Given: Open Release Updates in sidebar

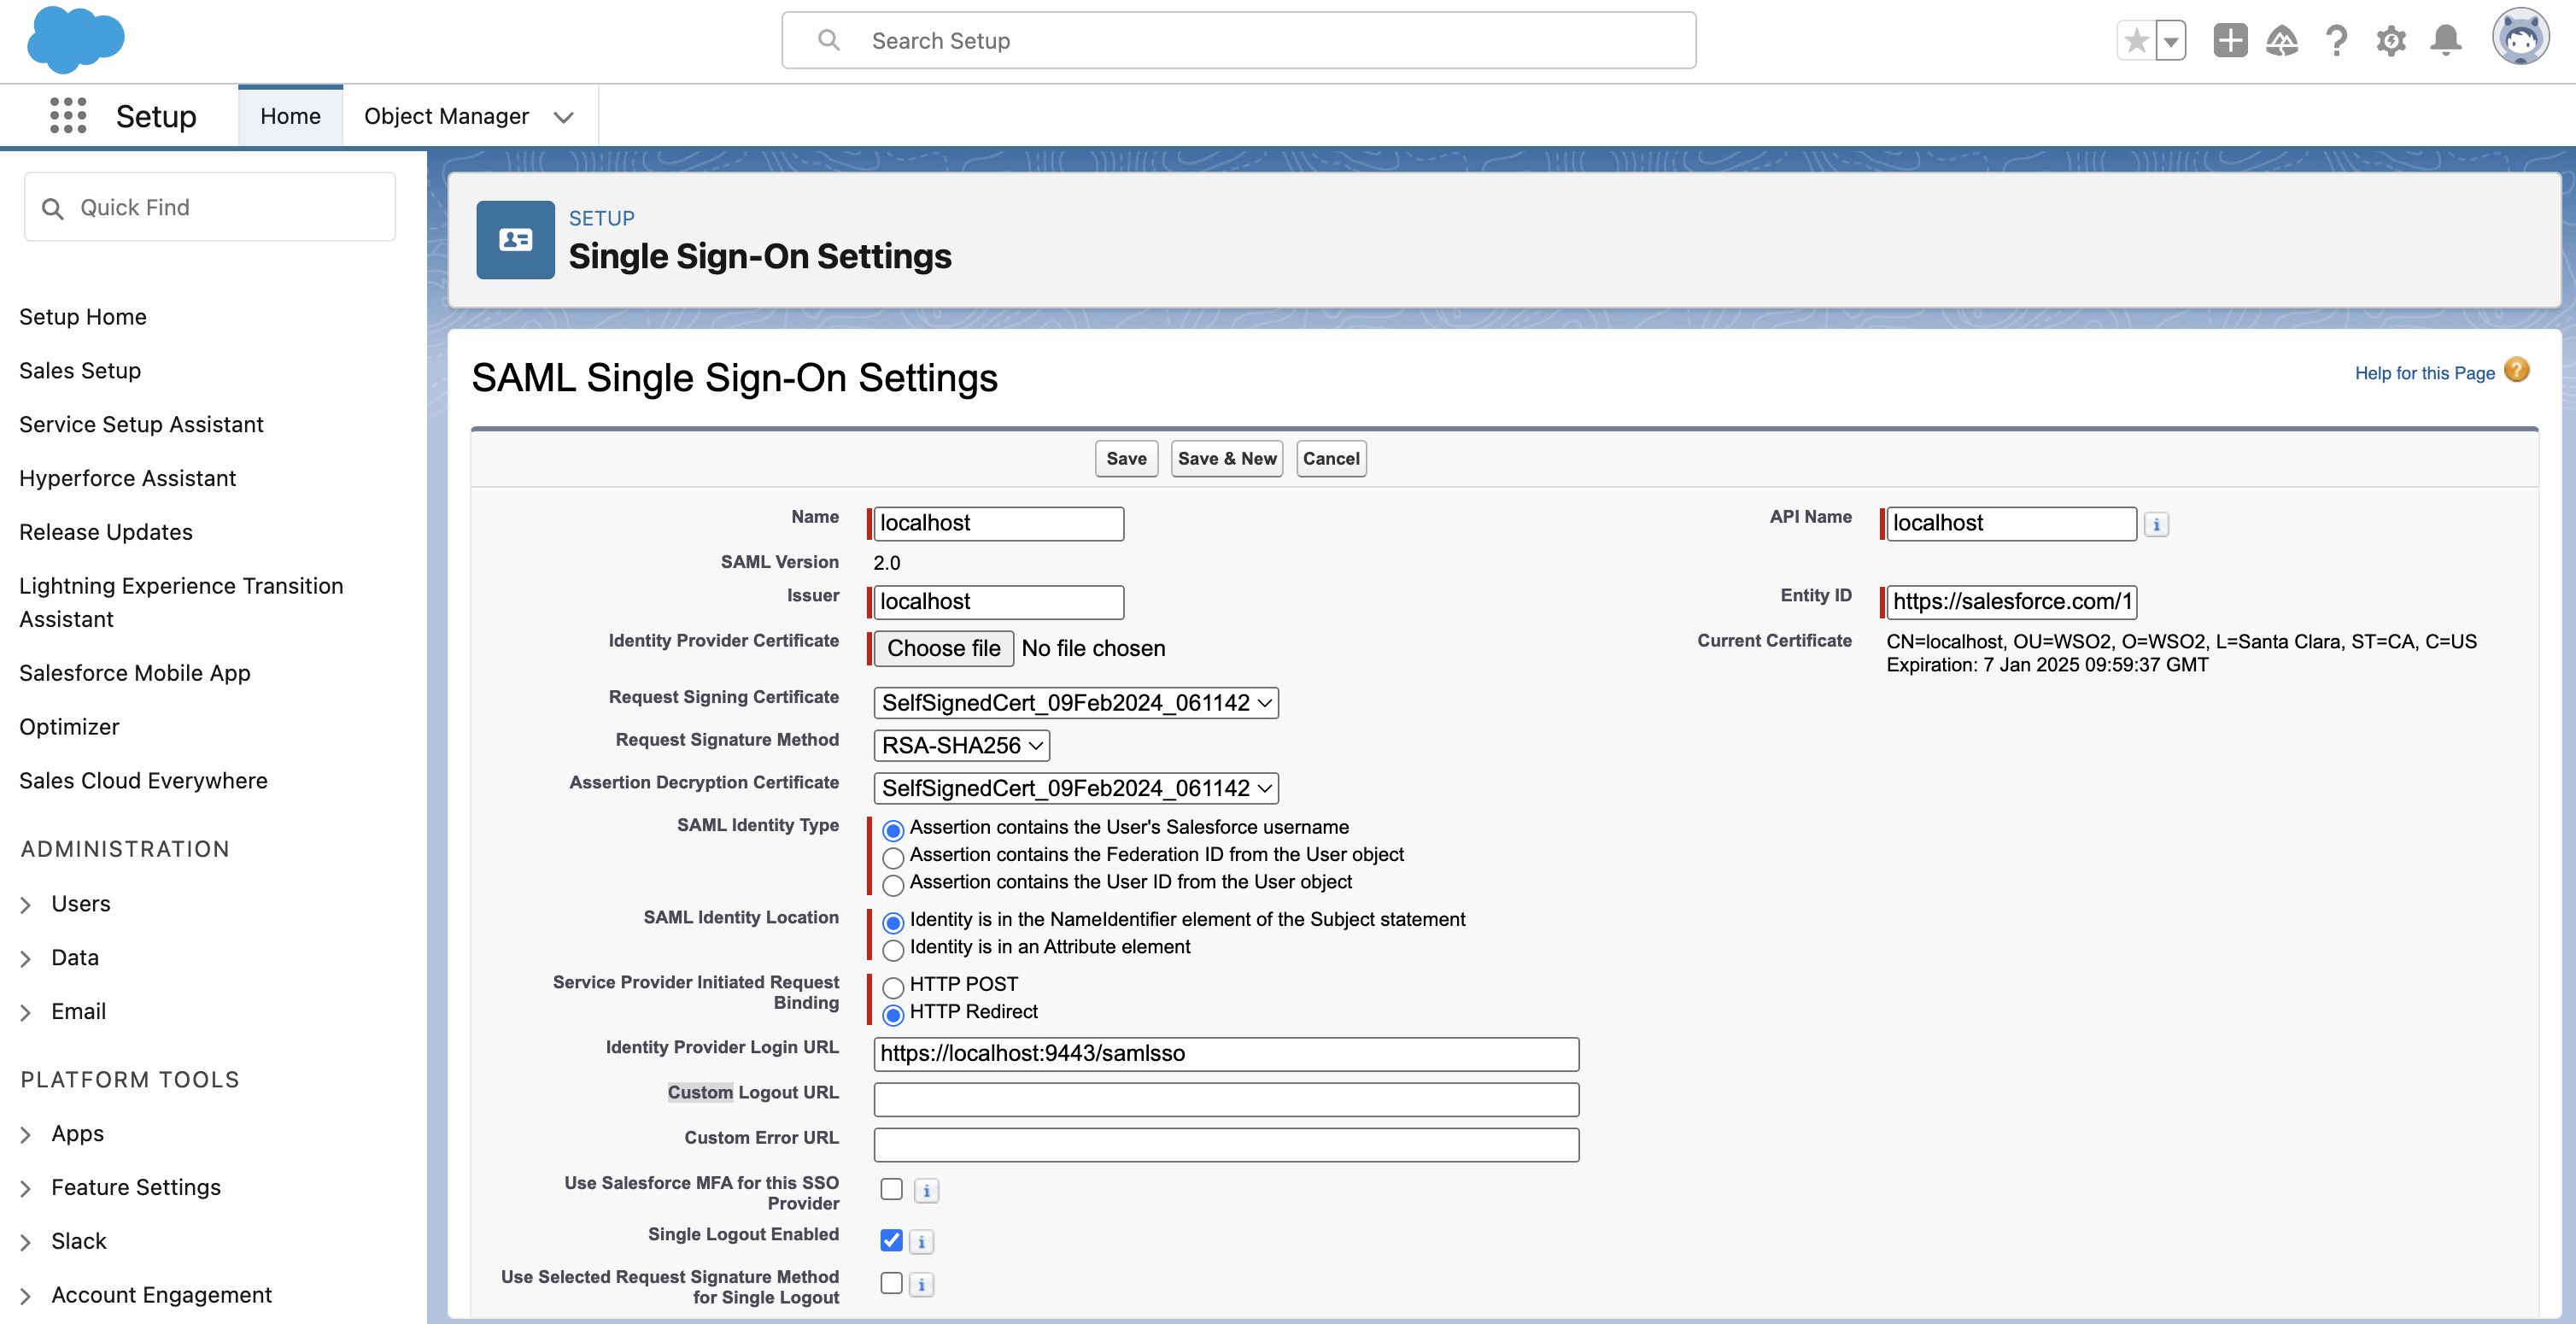Looking at the screenshot, I should click(x=106, y=532).
